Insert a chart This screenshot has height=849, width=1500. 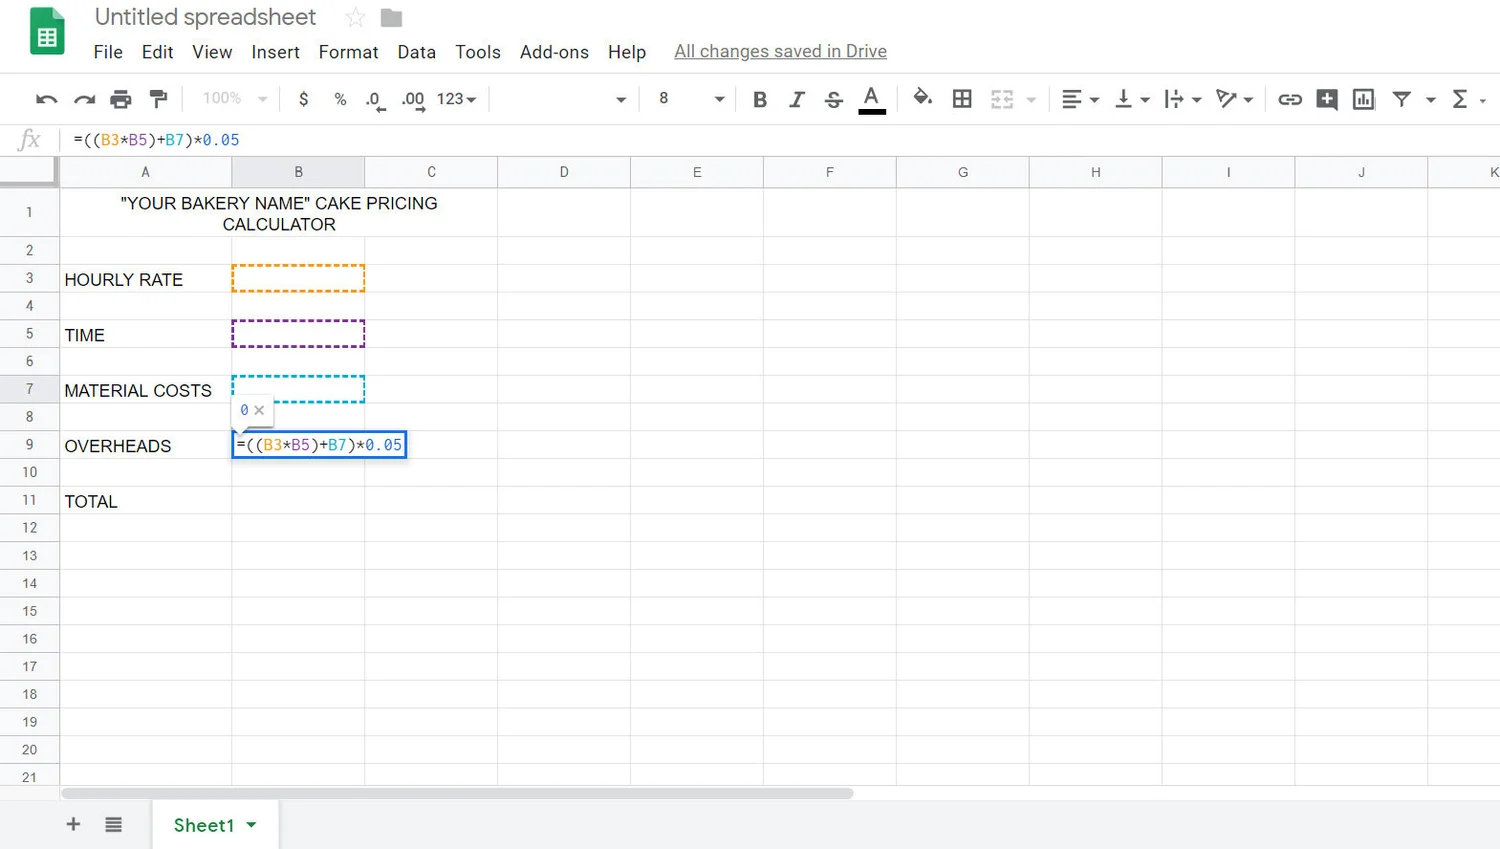[1363, 99]
